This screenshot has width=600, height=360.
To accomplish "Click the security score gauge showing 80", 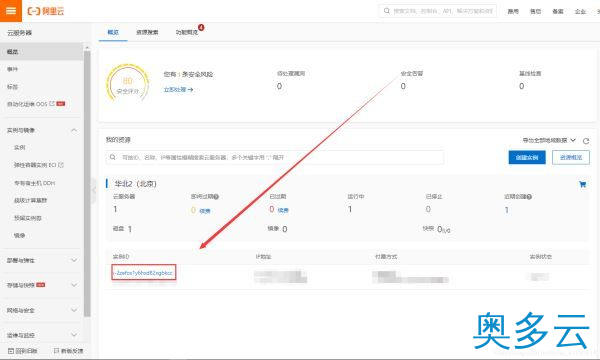I will (x=127, y=84).
